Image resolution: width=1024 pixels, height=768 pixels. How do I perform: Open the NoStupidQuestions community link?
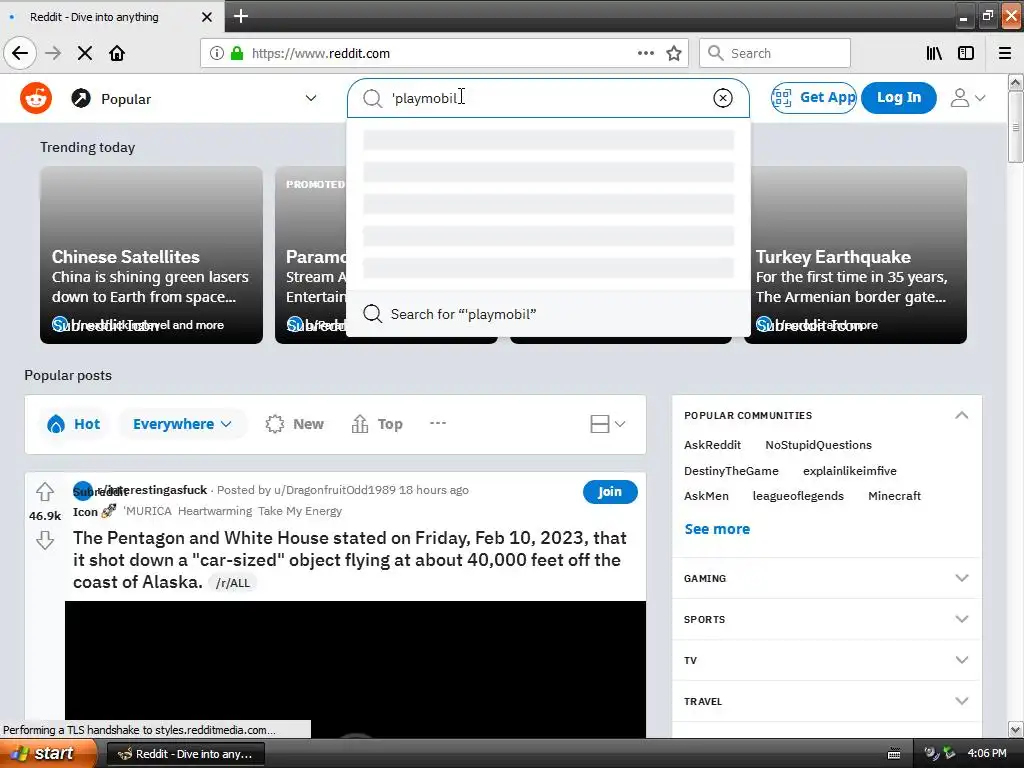coord(818,445)
